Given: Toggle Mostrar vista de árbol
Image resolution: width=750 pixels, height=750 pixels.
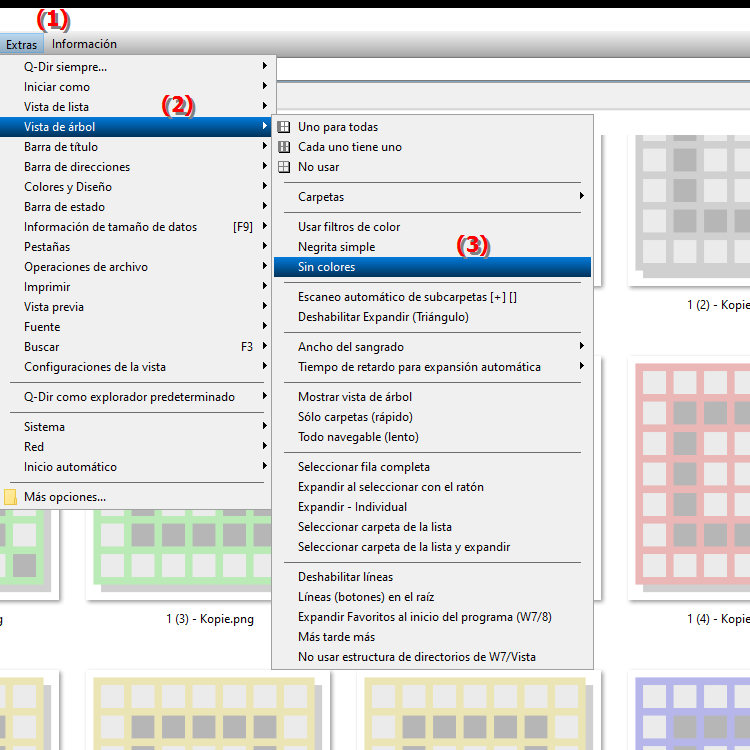Looking at the screenshot, I should [x=432, y=397].
